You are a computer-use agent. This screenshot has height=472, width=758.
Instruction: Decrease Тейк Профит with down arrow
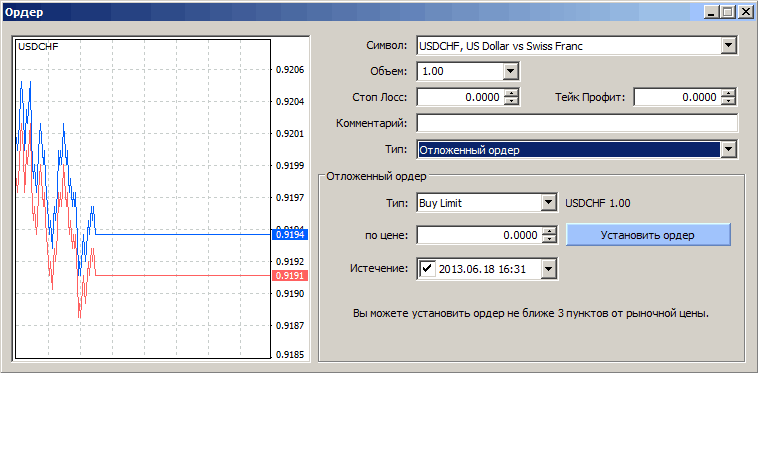click(x=728, y=101)
